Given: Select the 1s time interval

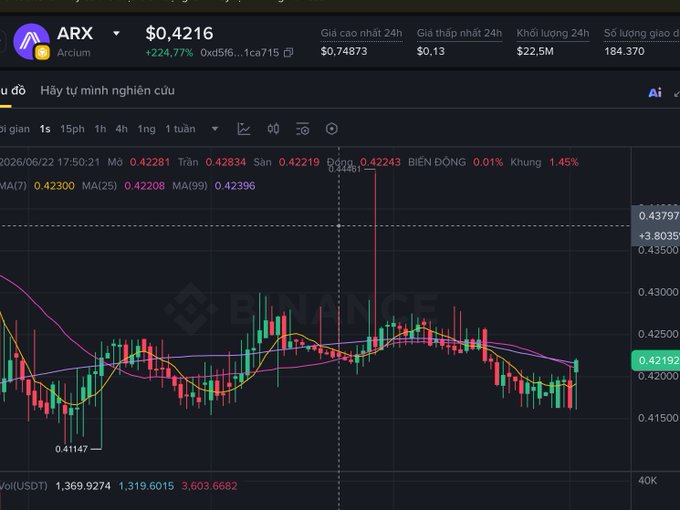Looking at the screenshot, I should coord(45,129).
